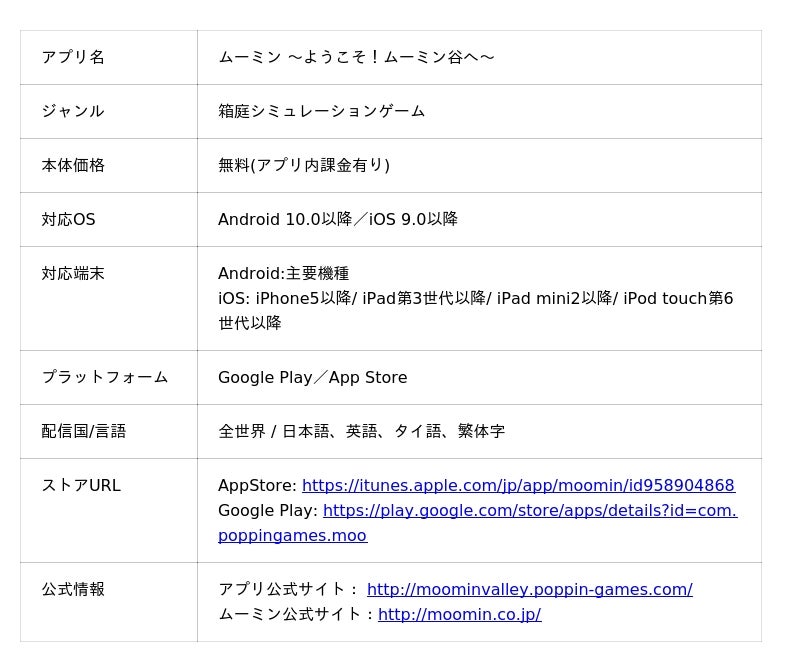Open the AppStore itunes.apple.com link
800x672 pixels.
click(x=518, y=486)
